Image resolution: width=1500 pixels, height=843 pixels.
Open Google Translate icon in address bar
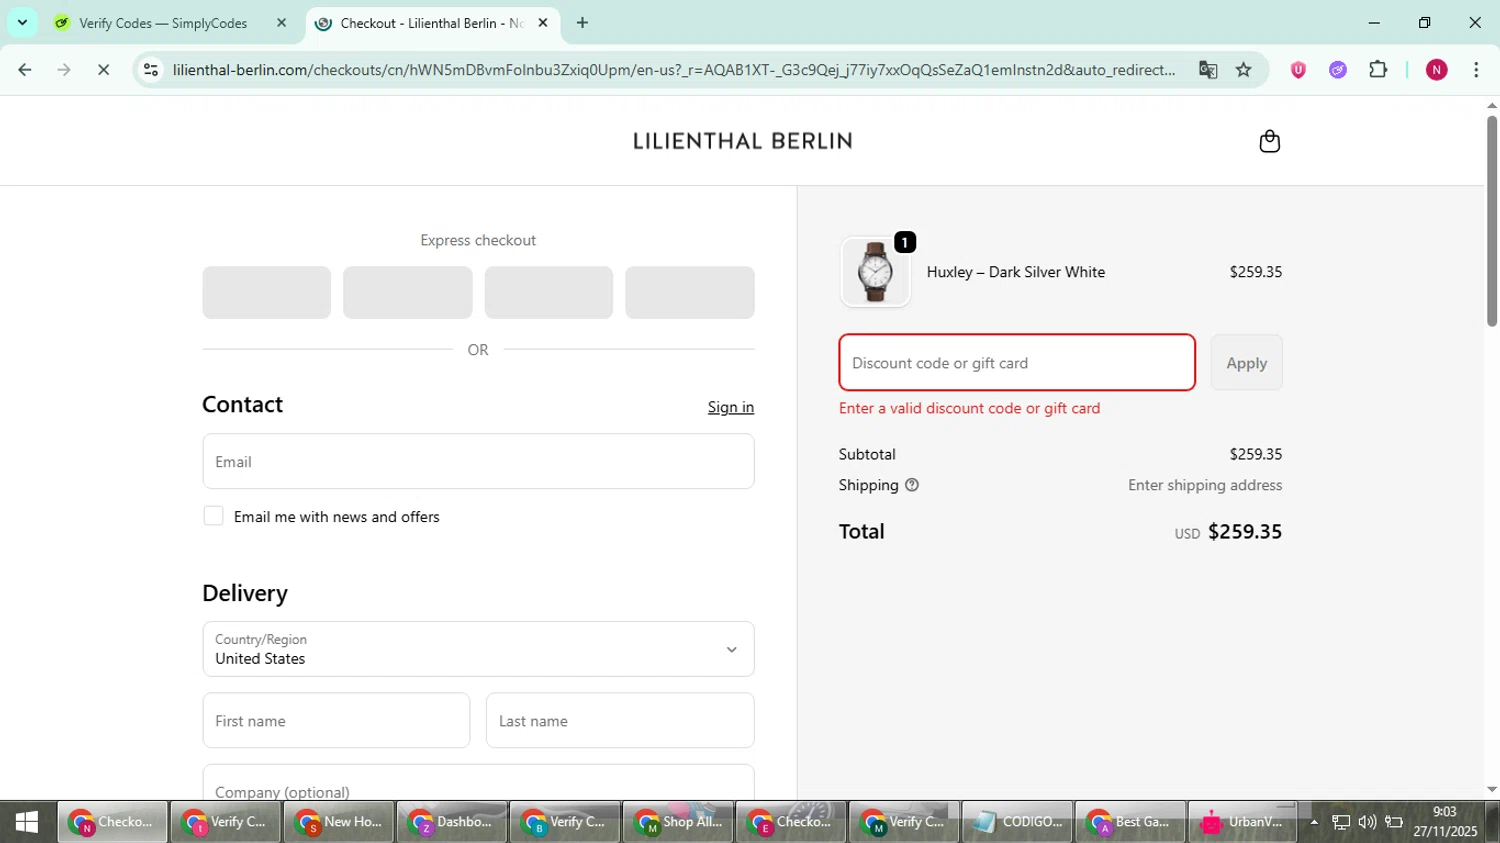[1208, 70]
